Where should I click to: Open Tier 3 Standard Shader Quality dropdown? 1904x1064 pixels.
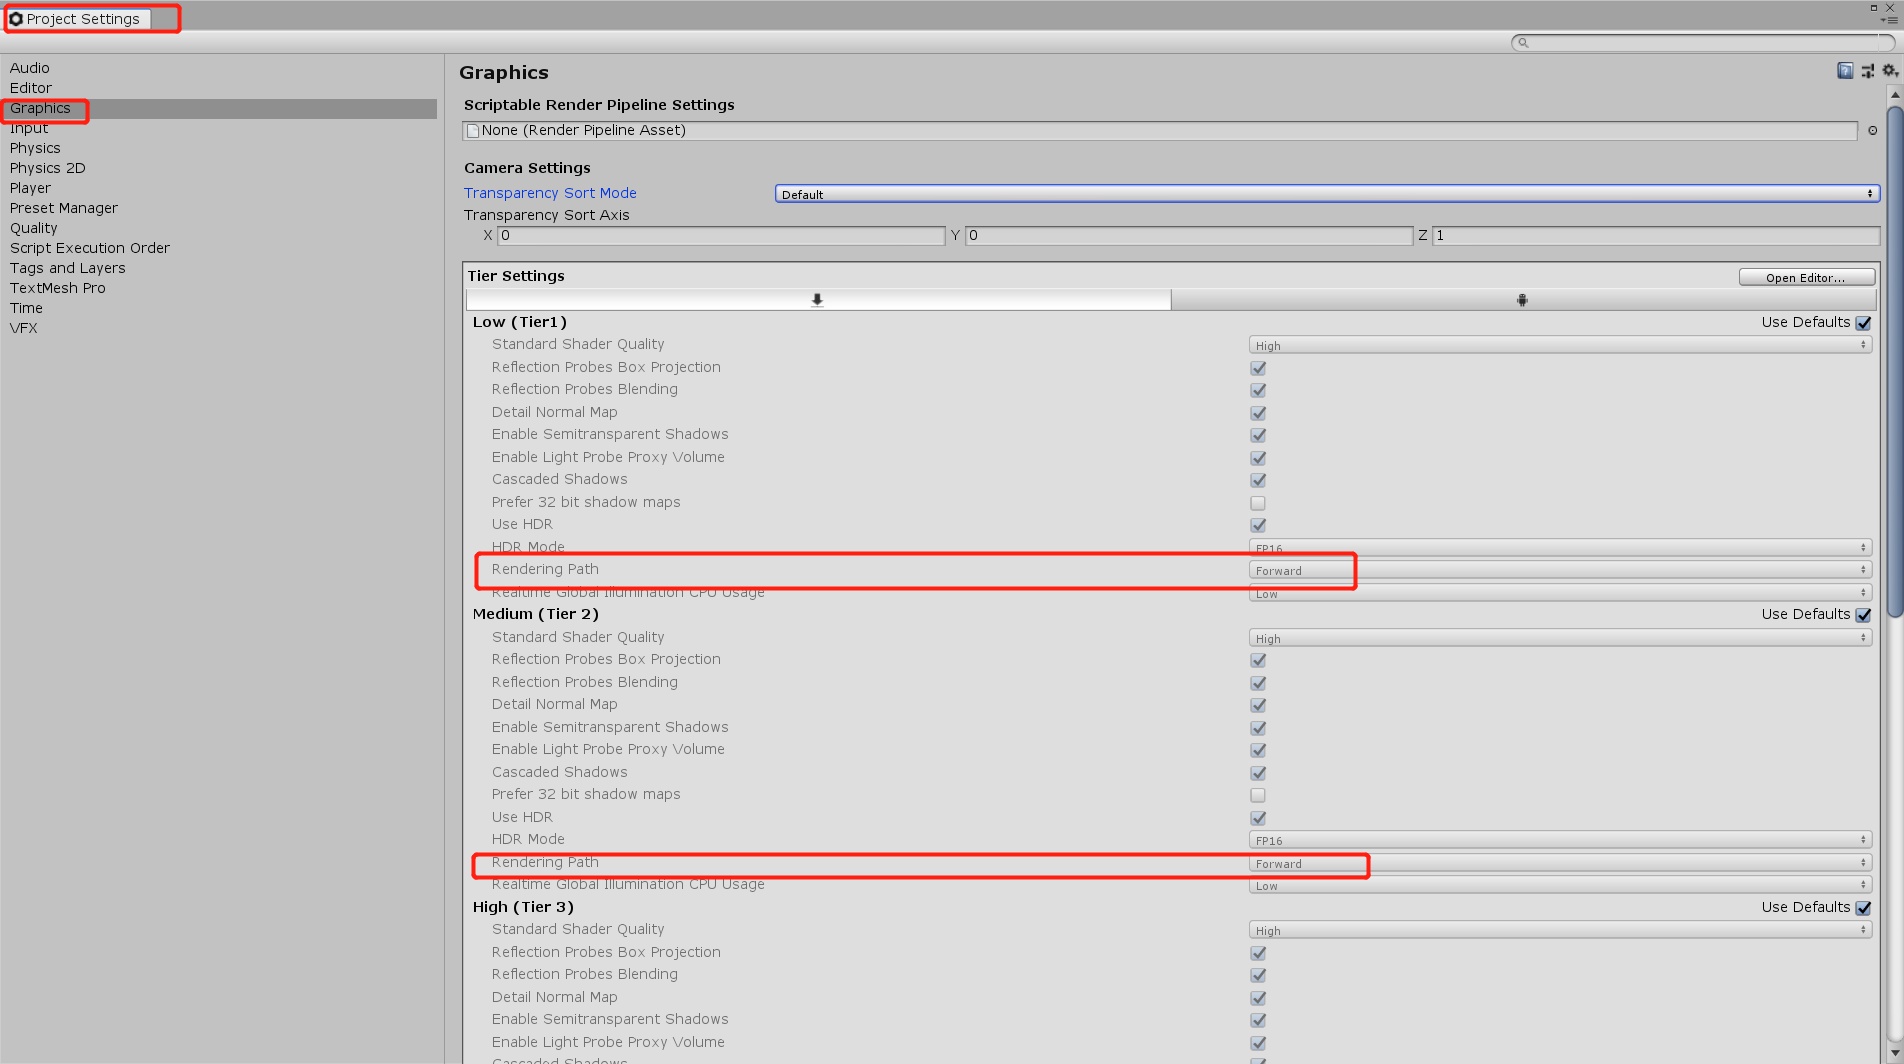pyautogui.click(x=1560, y=930)
